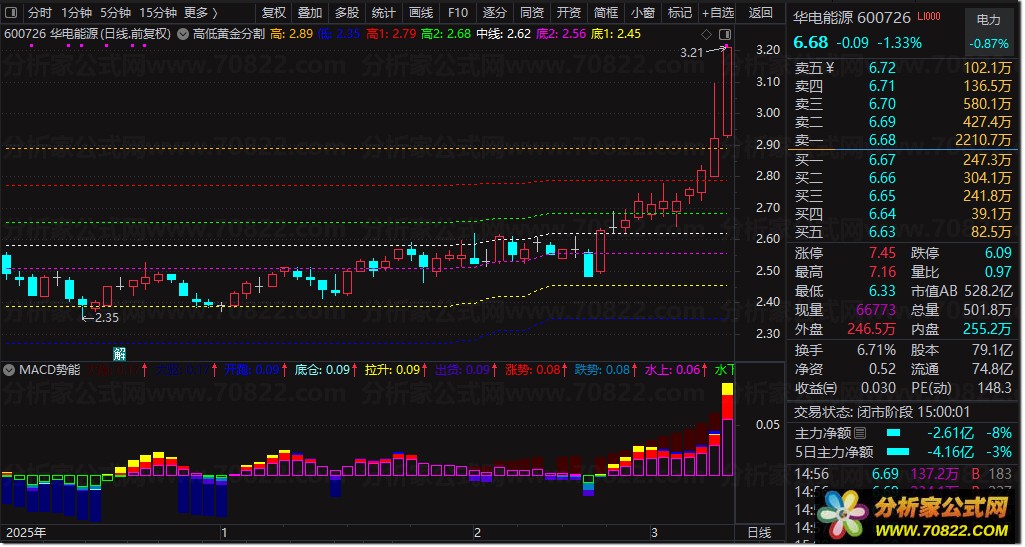This screenshot has width=1025, height=547.
Task: Click the 日线 period label at bottom-right
Action: [x=759, y=533]
